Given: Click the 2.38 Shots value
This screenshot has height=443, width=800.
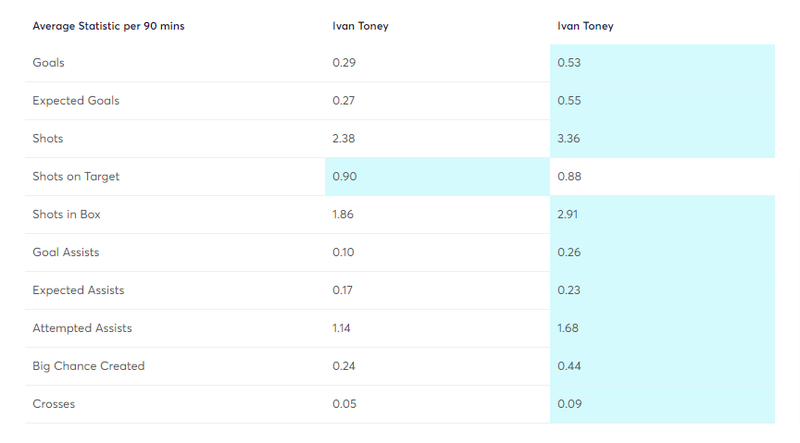Looking at the screenshot, I should click(x=343, y=138).
